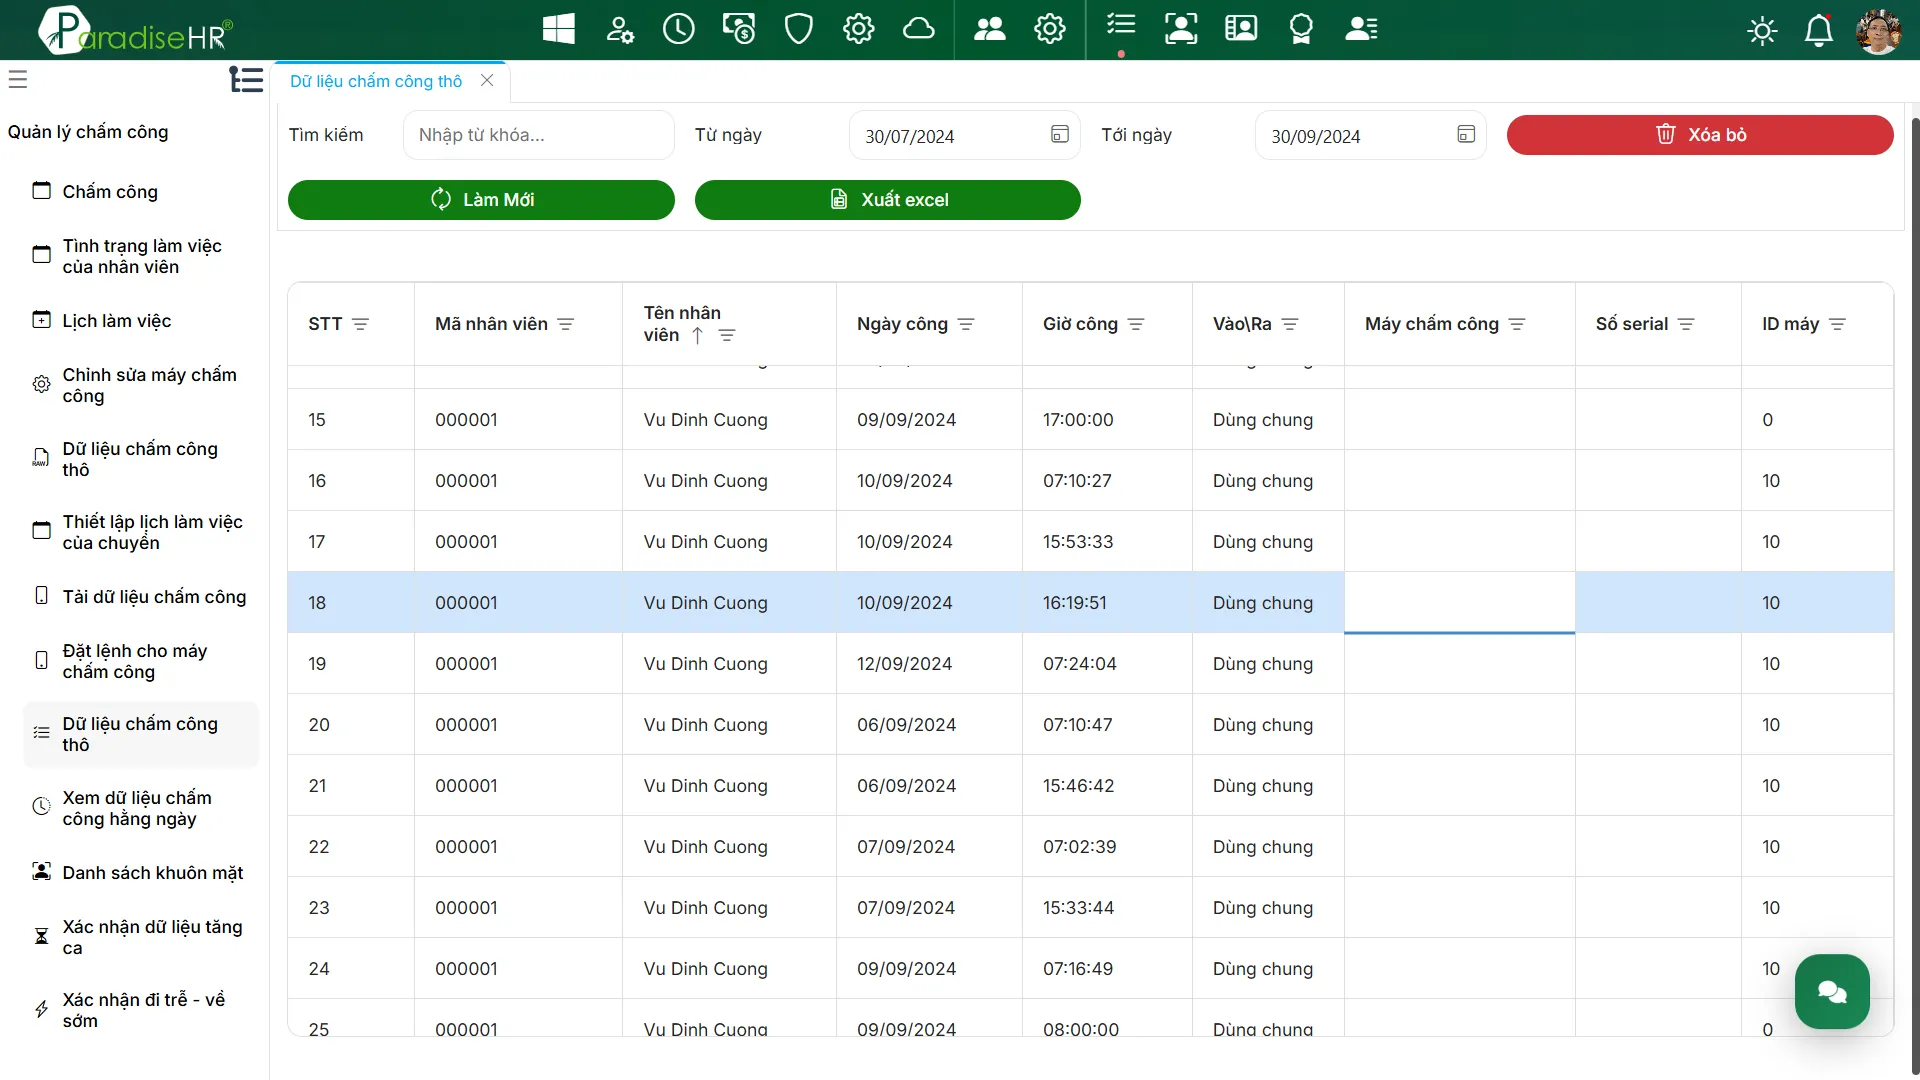Open the cloud icon in header
The width and height of the screenshot is (1920, 1080).
[918, 29]
